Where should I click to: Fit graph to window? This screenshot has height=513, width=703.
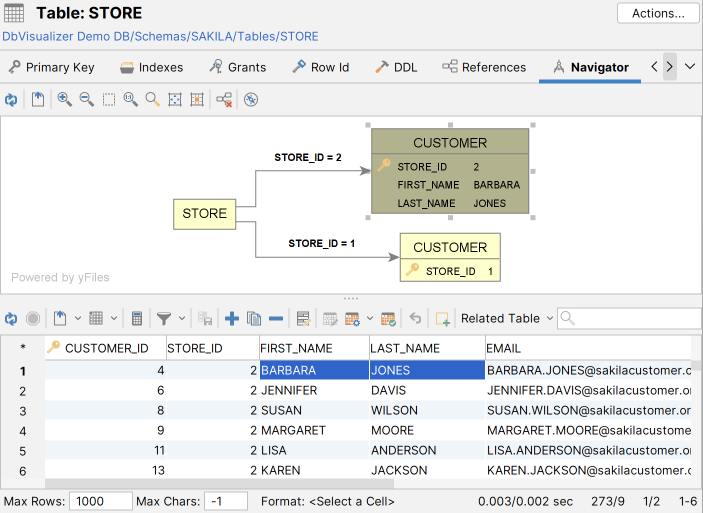point(174,100)
